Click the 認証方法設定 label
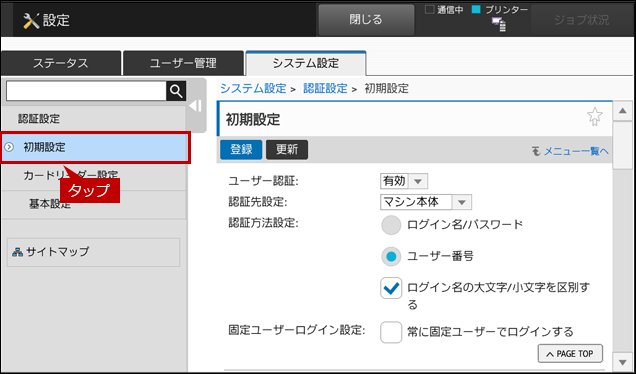This screenshot has height=374, width=636. [263, 223]
